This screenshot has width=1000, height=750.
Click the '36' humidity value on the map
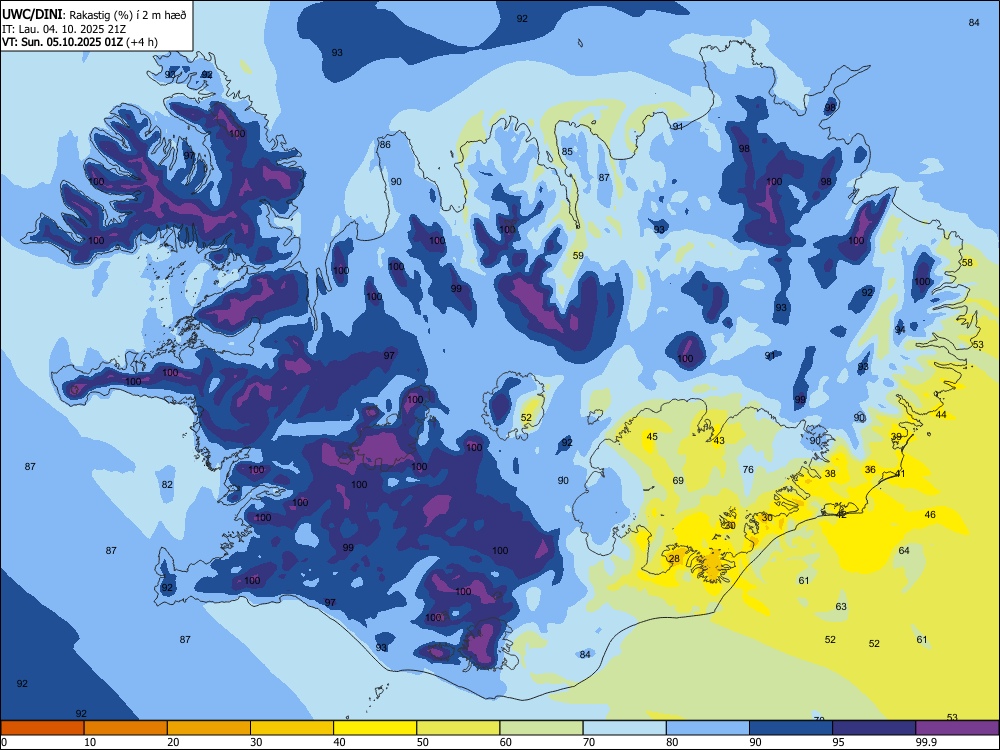point(870,469)
